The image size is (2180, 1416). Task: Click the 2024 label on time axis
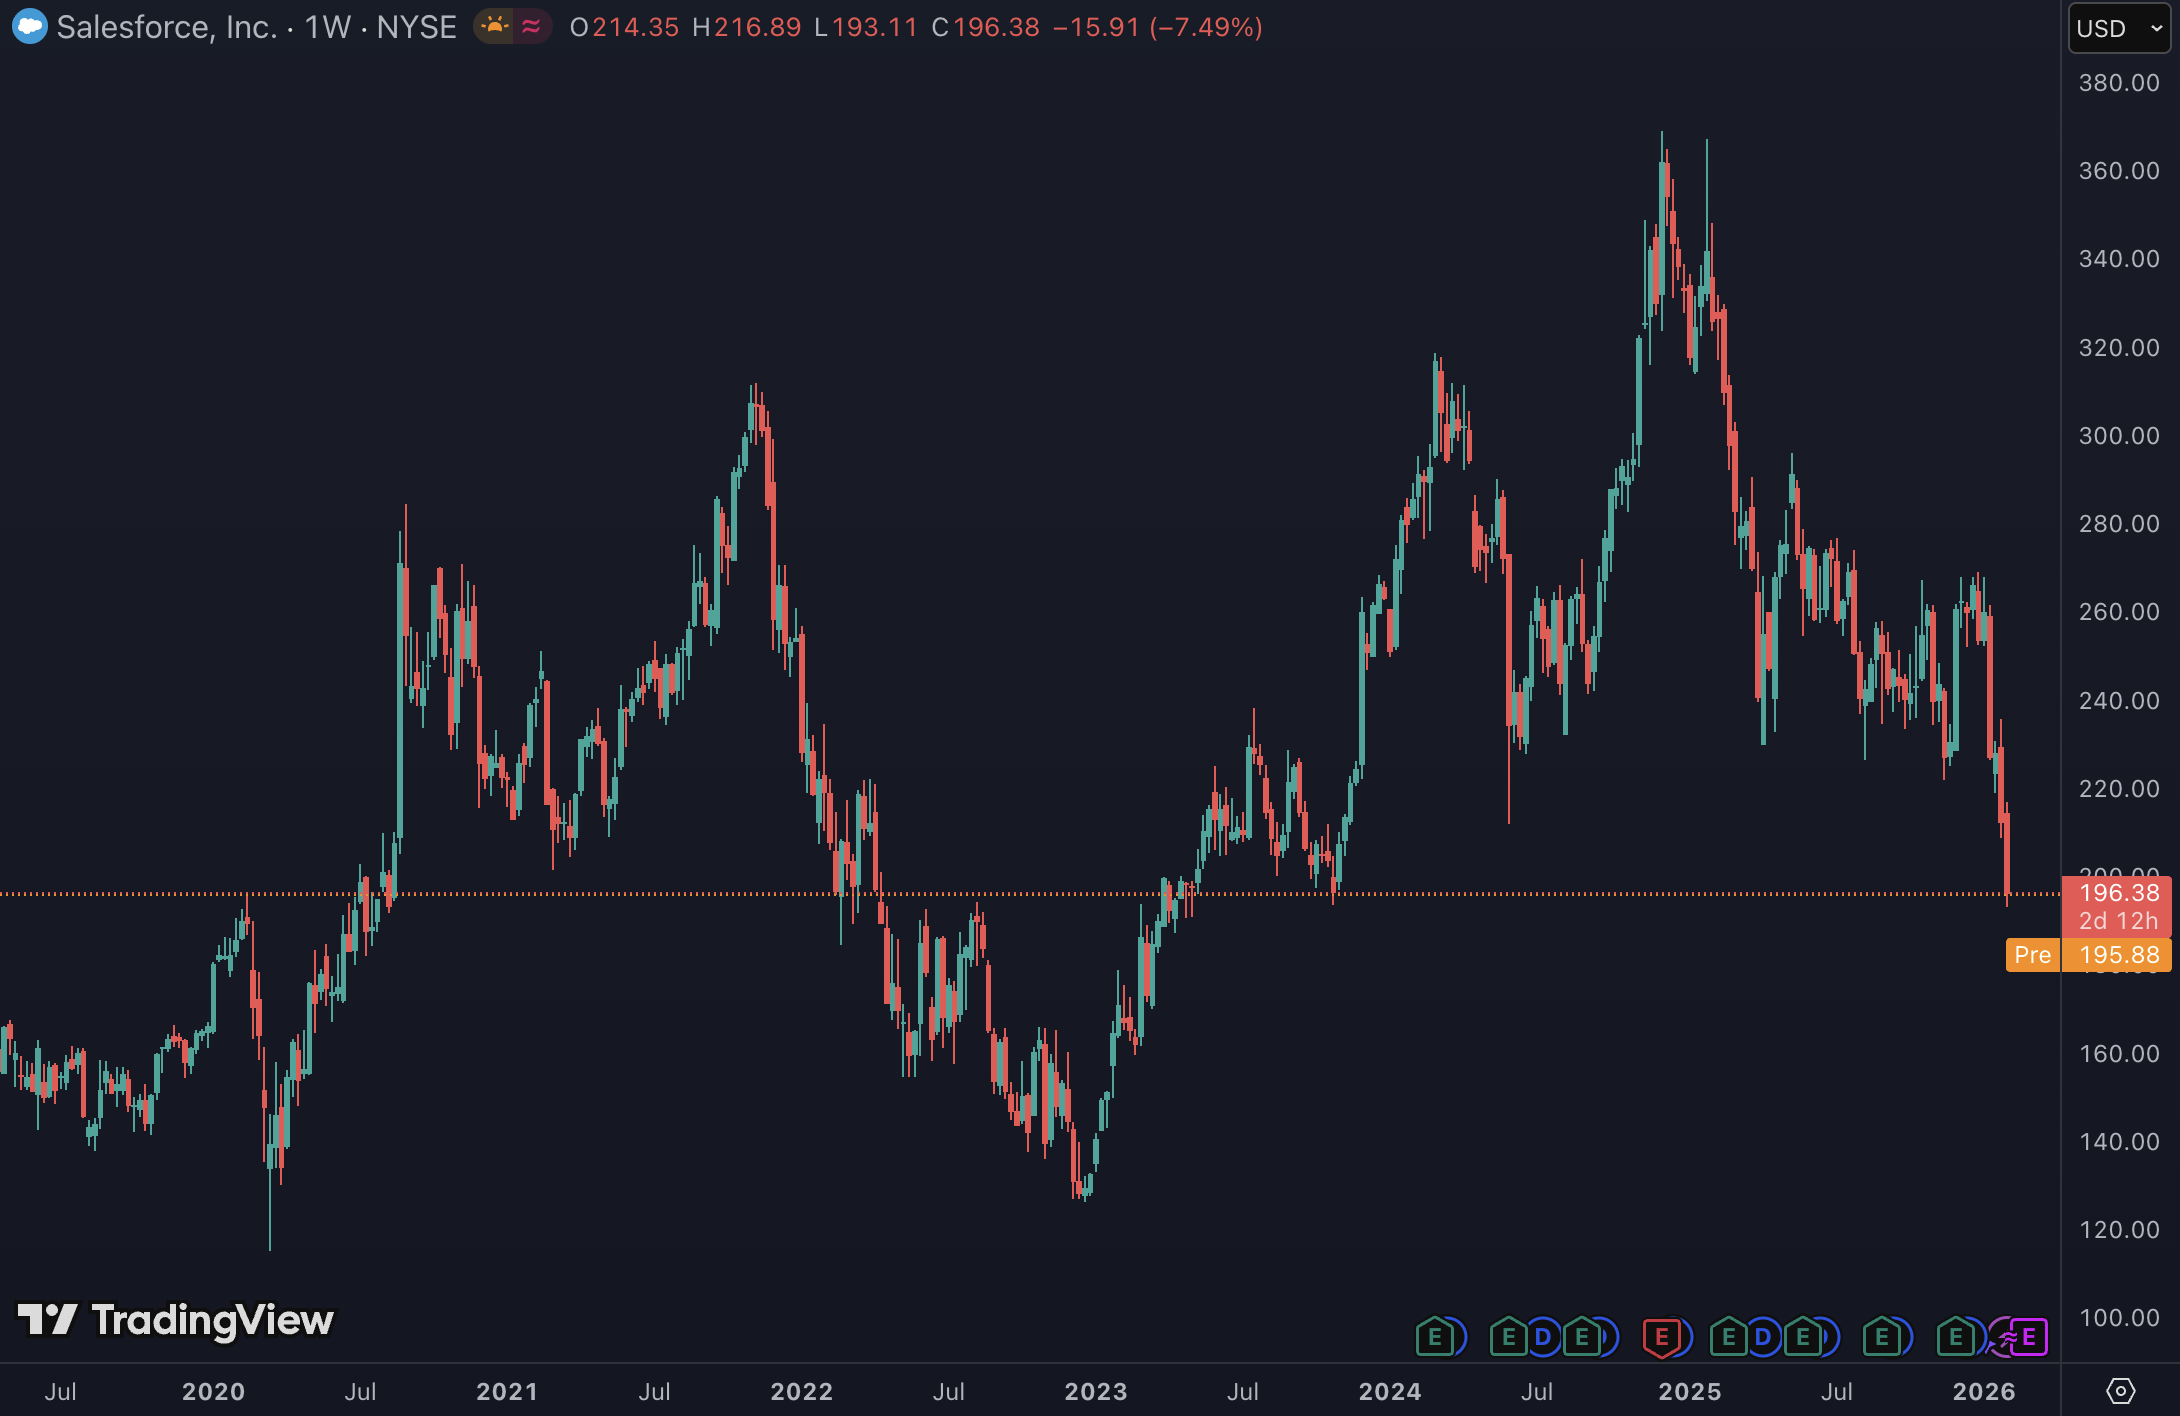click(1390, 1392)
